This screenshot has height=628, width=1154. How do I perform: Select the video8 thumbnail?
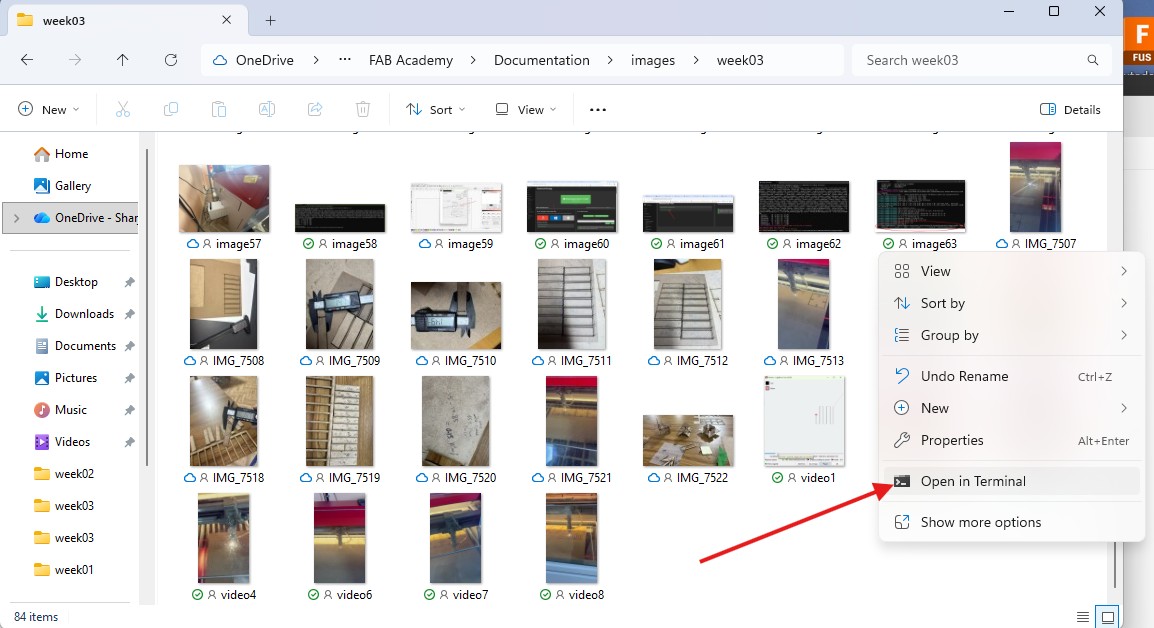click(x=572, y=538)
